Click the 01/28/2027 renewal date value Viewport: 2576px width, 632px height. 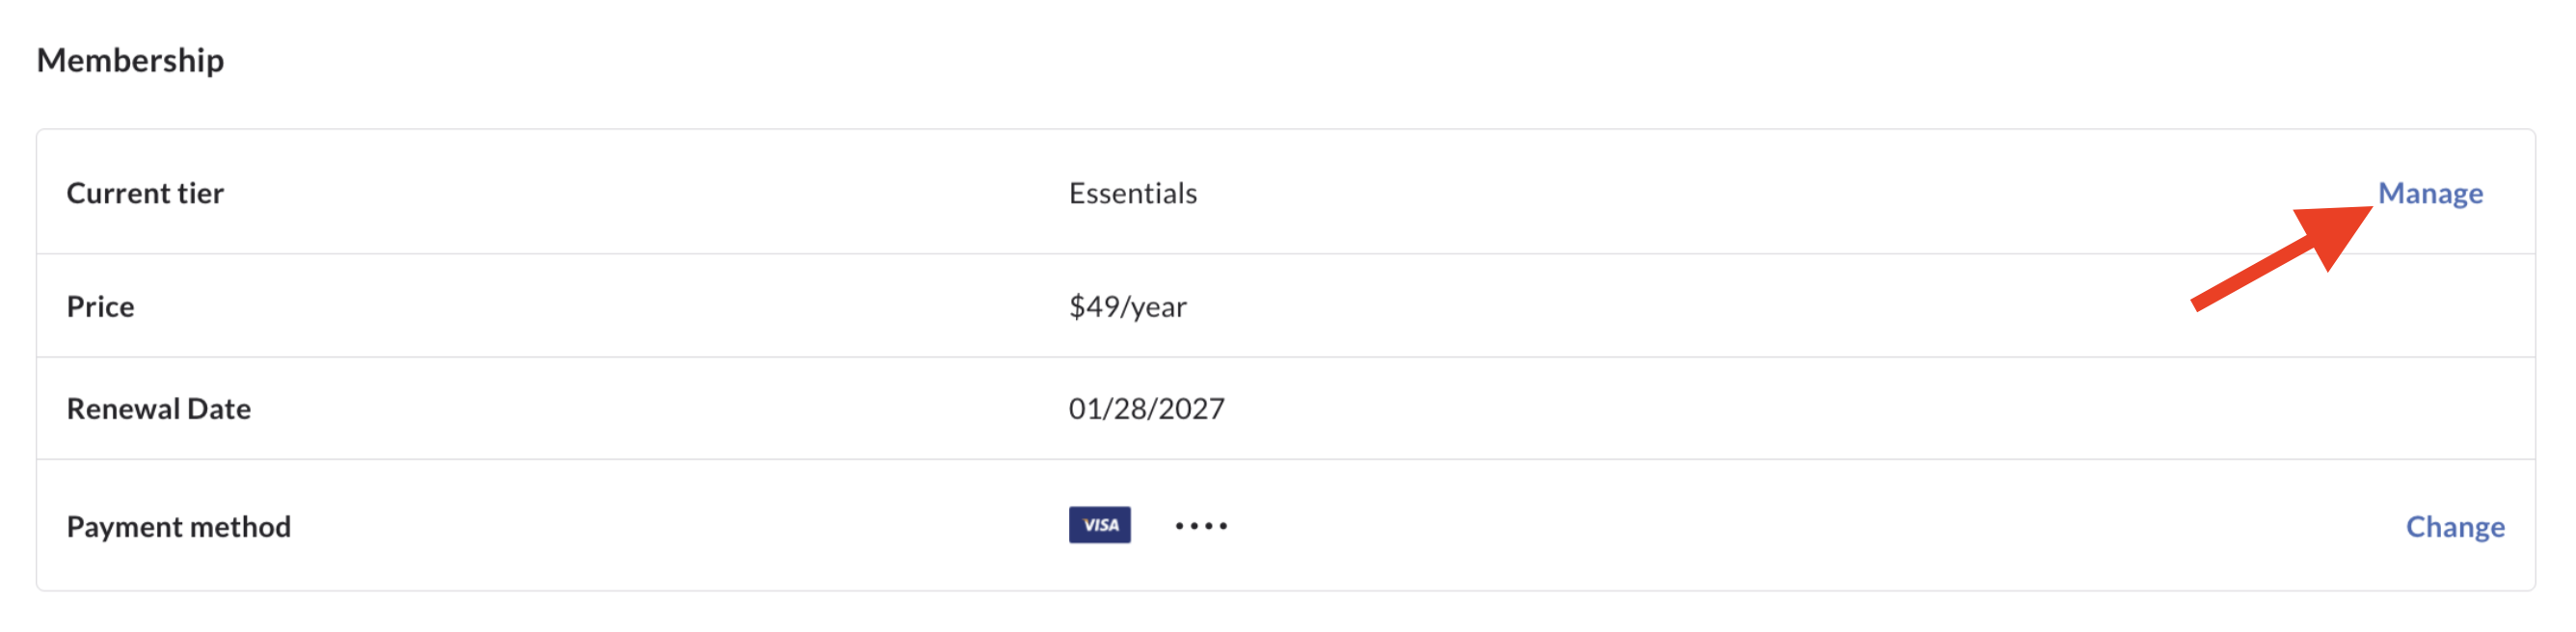(1146, 408)
